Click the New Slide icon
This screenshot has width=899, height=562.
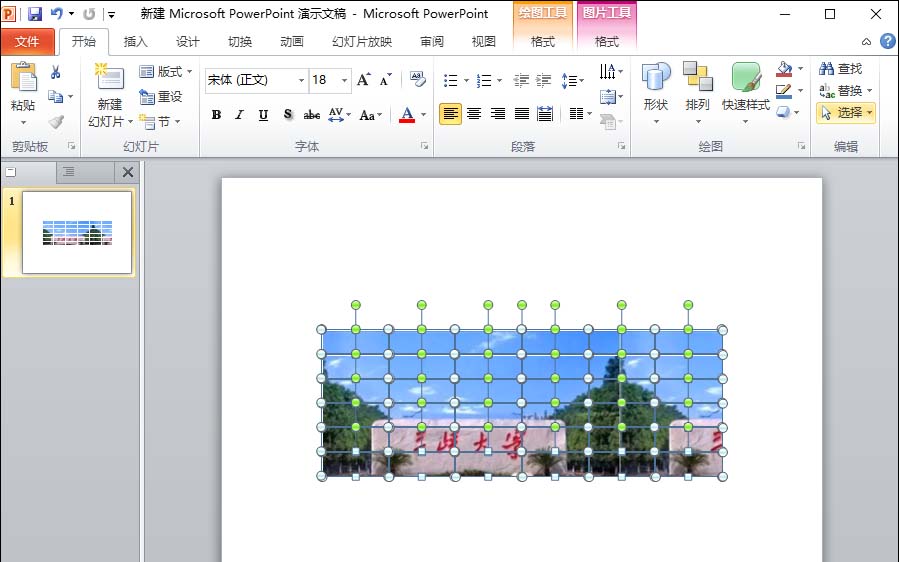110,77
